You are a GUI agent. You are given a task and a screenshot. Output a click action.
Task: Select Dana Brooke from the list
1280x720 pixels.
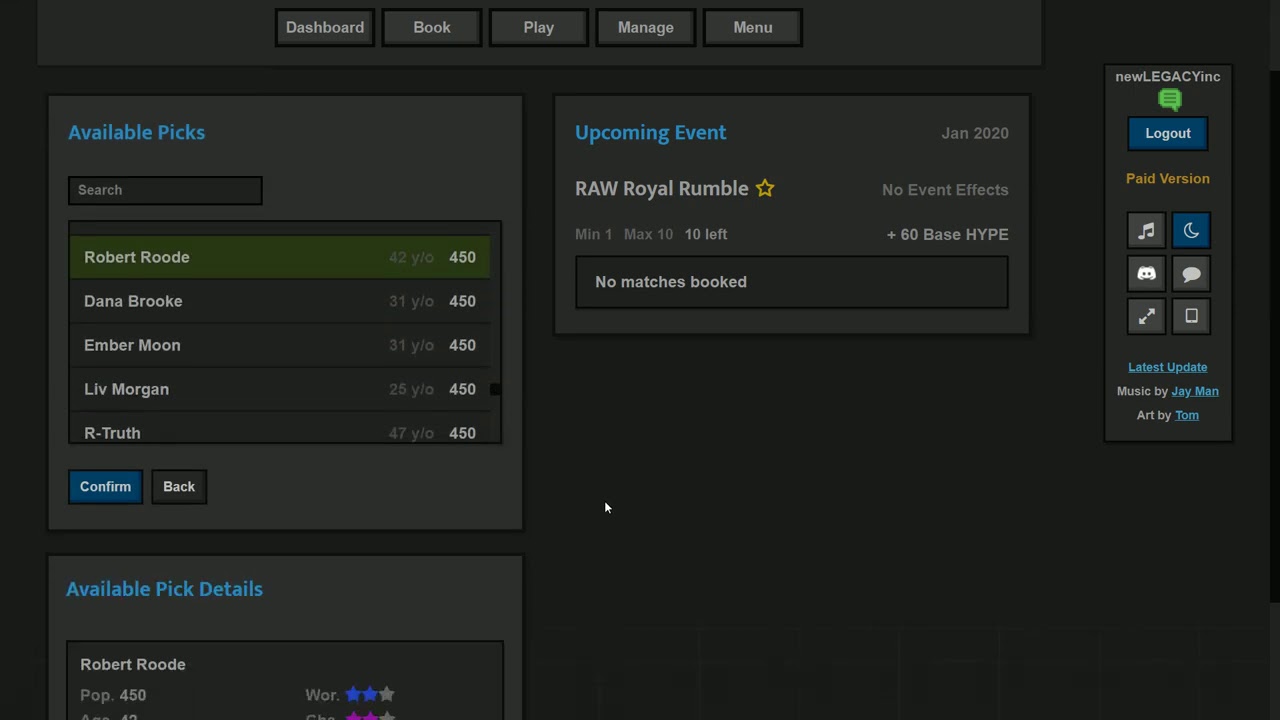tap(280, 301)
